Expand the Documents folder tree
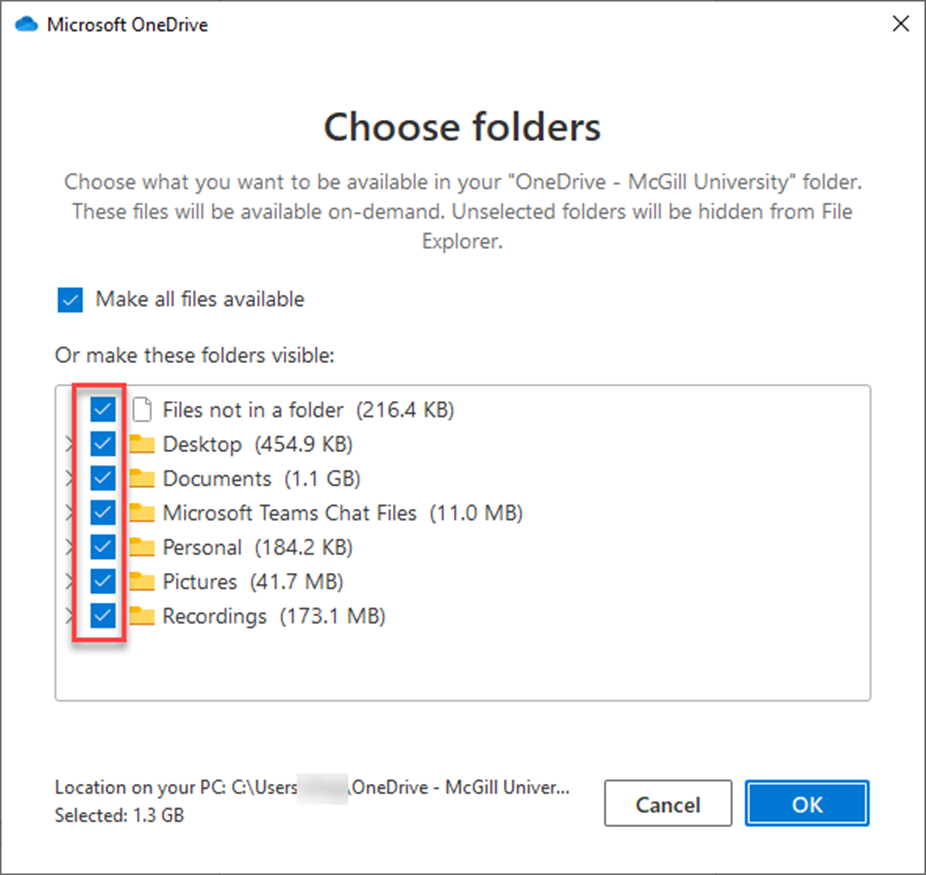Image resolution: width=926 pixels, height=875 pixels. tap(67, 478)
